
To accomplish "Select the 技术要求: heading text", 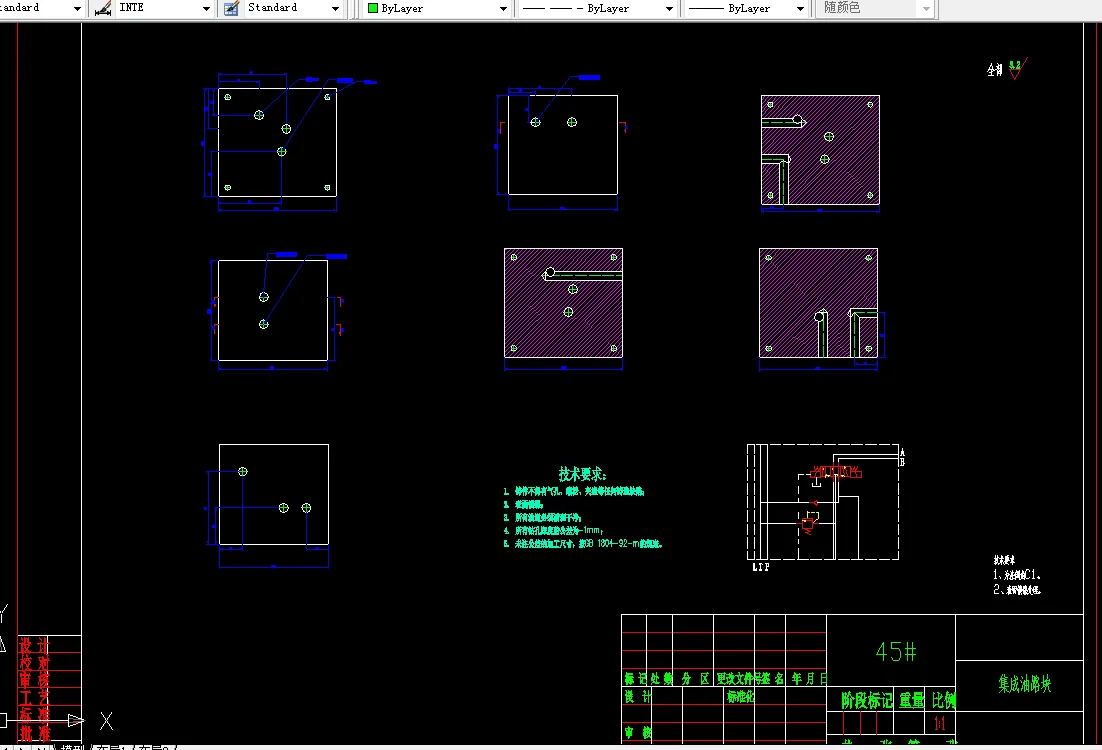I will point(582,474).
